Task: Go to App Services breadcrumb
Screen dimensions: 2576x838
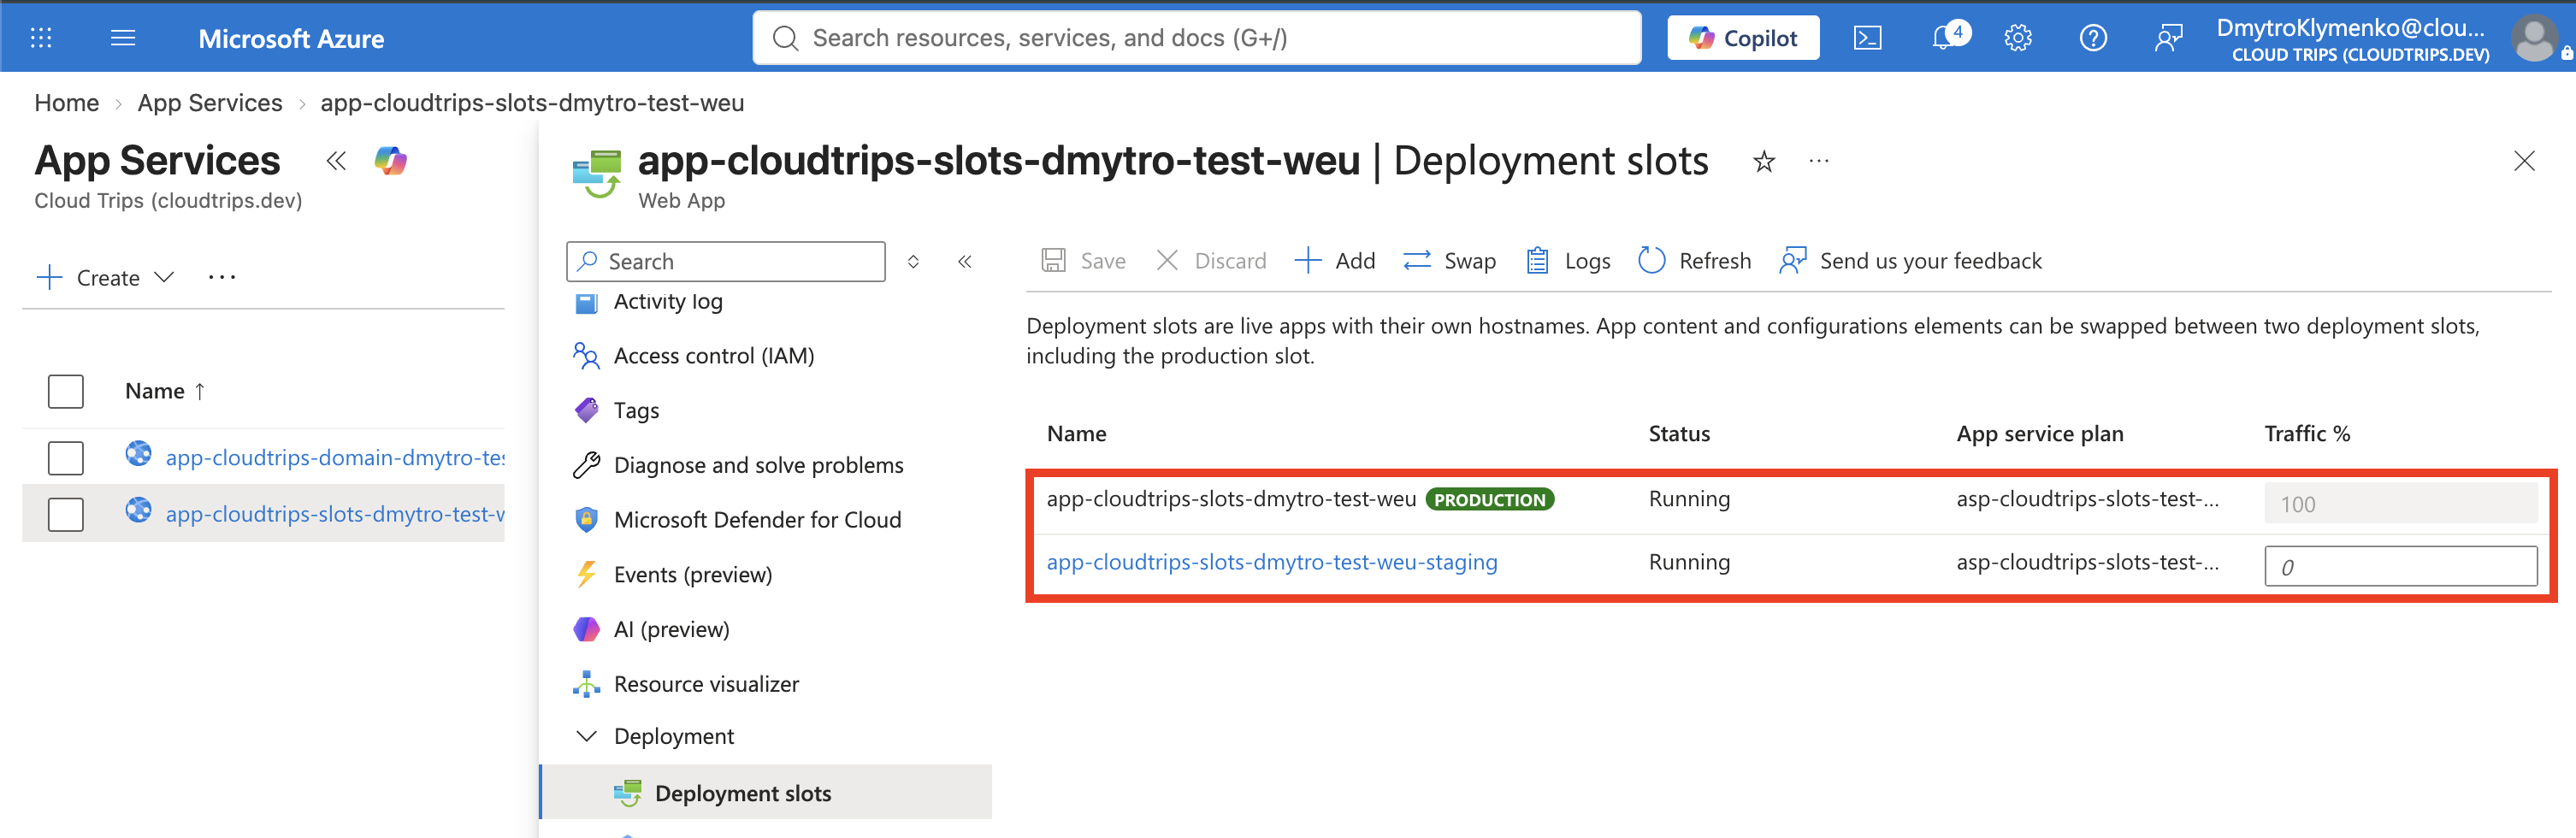Action: click(210, 103)
